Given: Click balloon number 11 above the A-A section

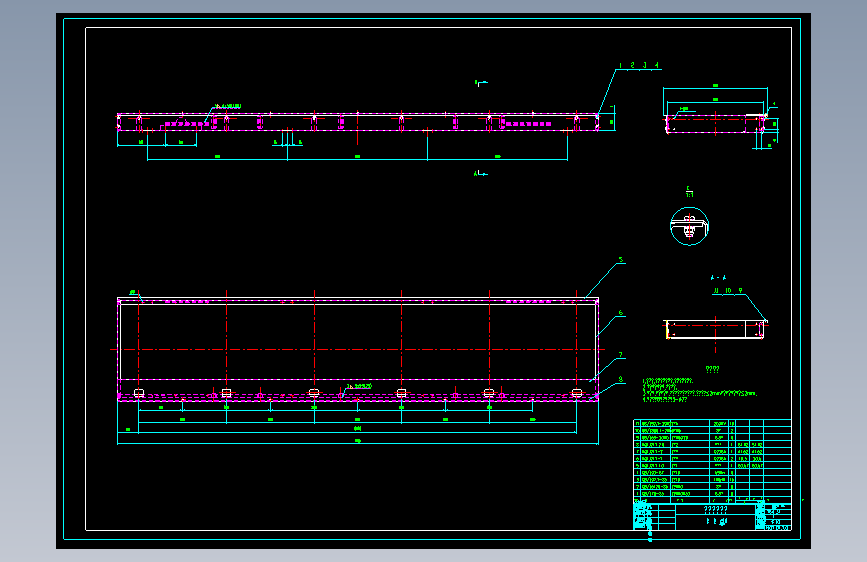Looking at the screenshot, I should click(x=716, y=290).
